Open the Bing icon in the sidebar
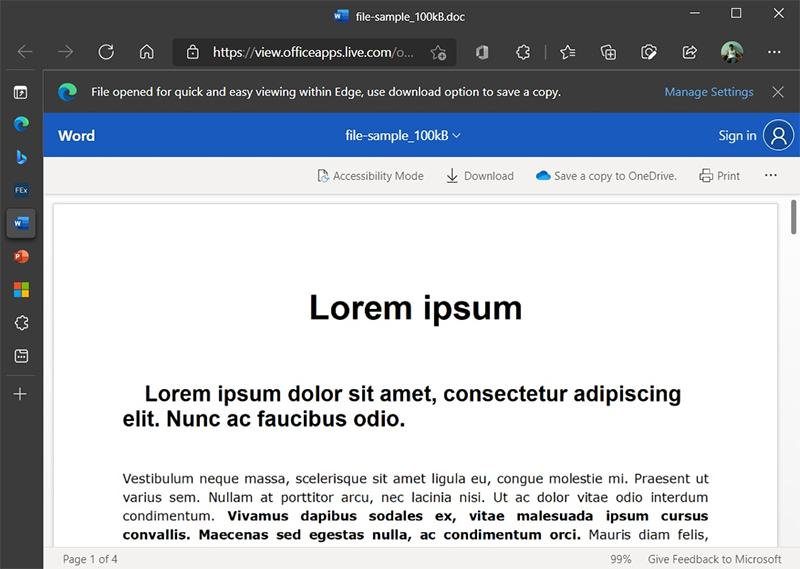 (21, 157)
